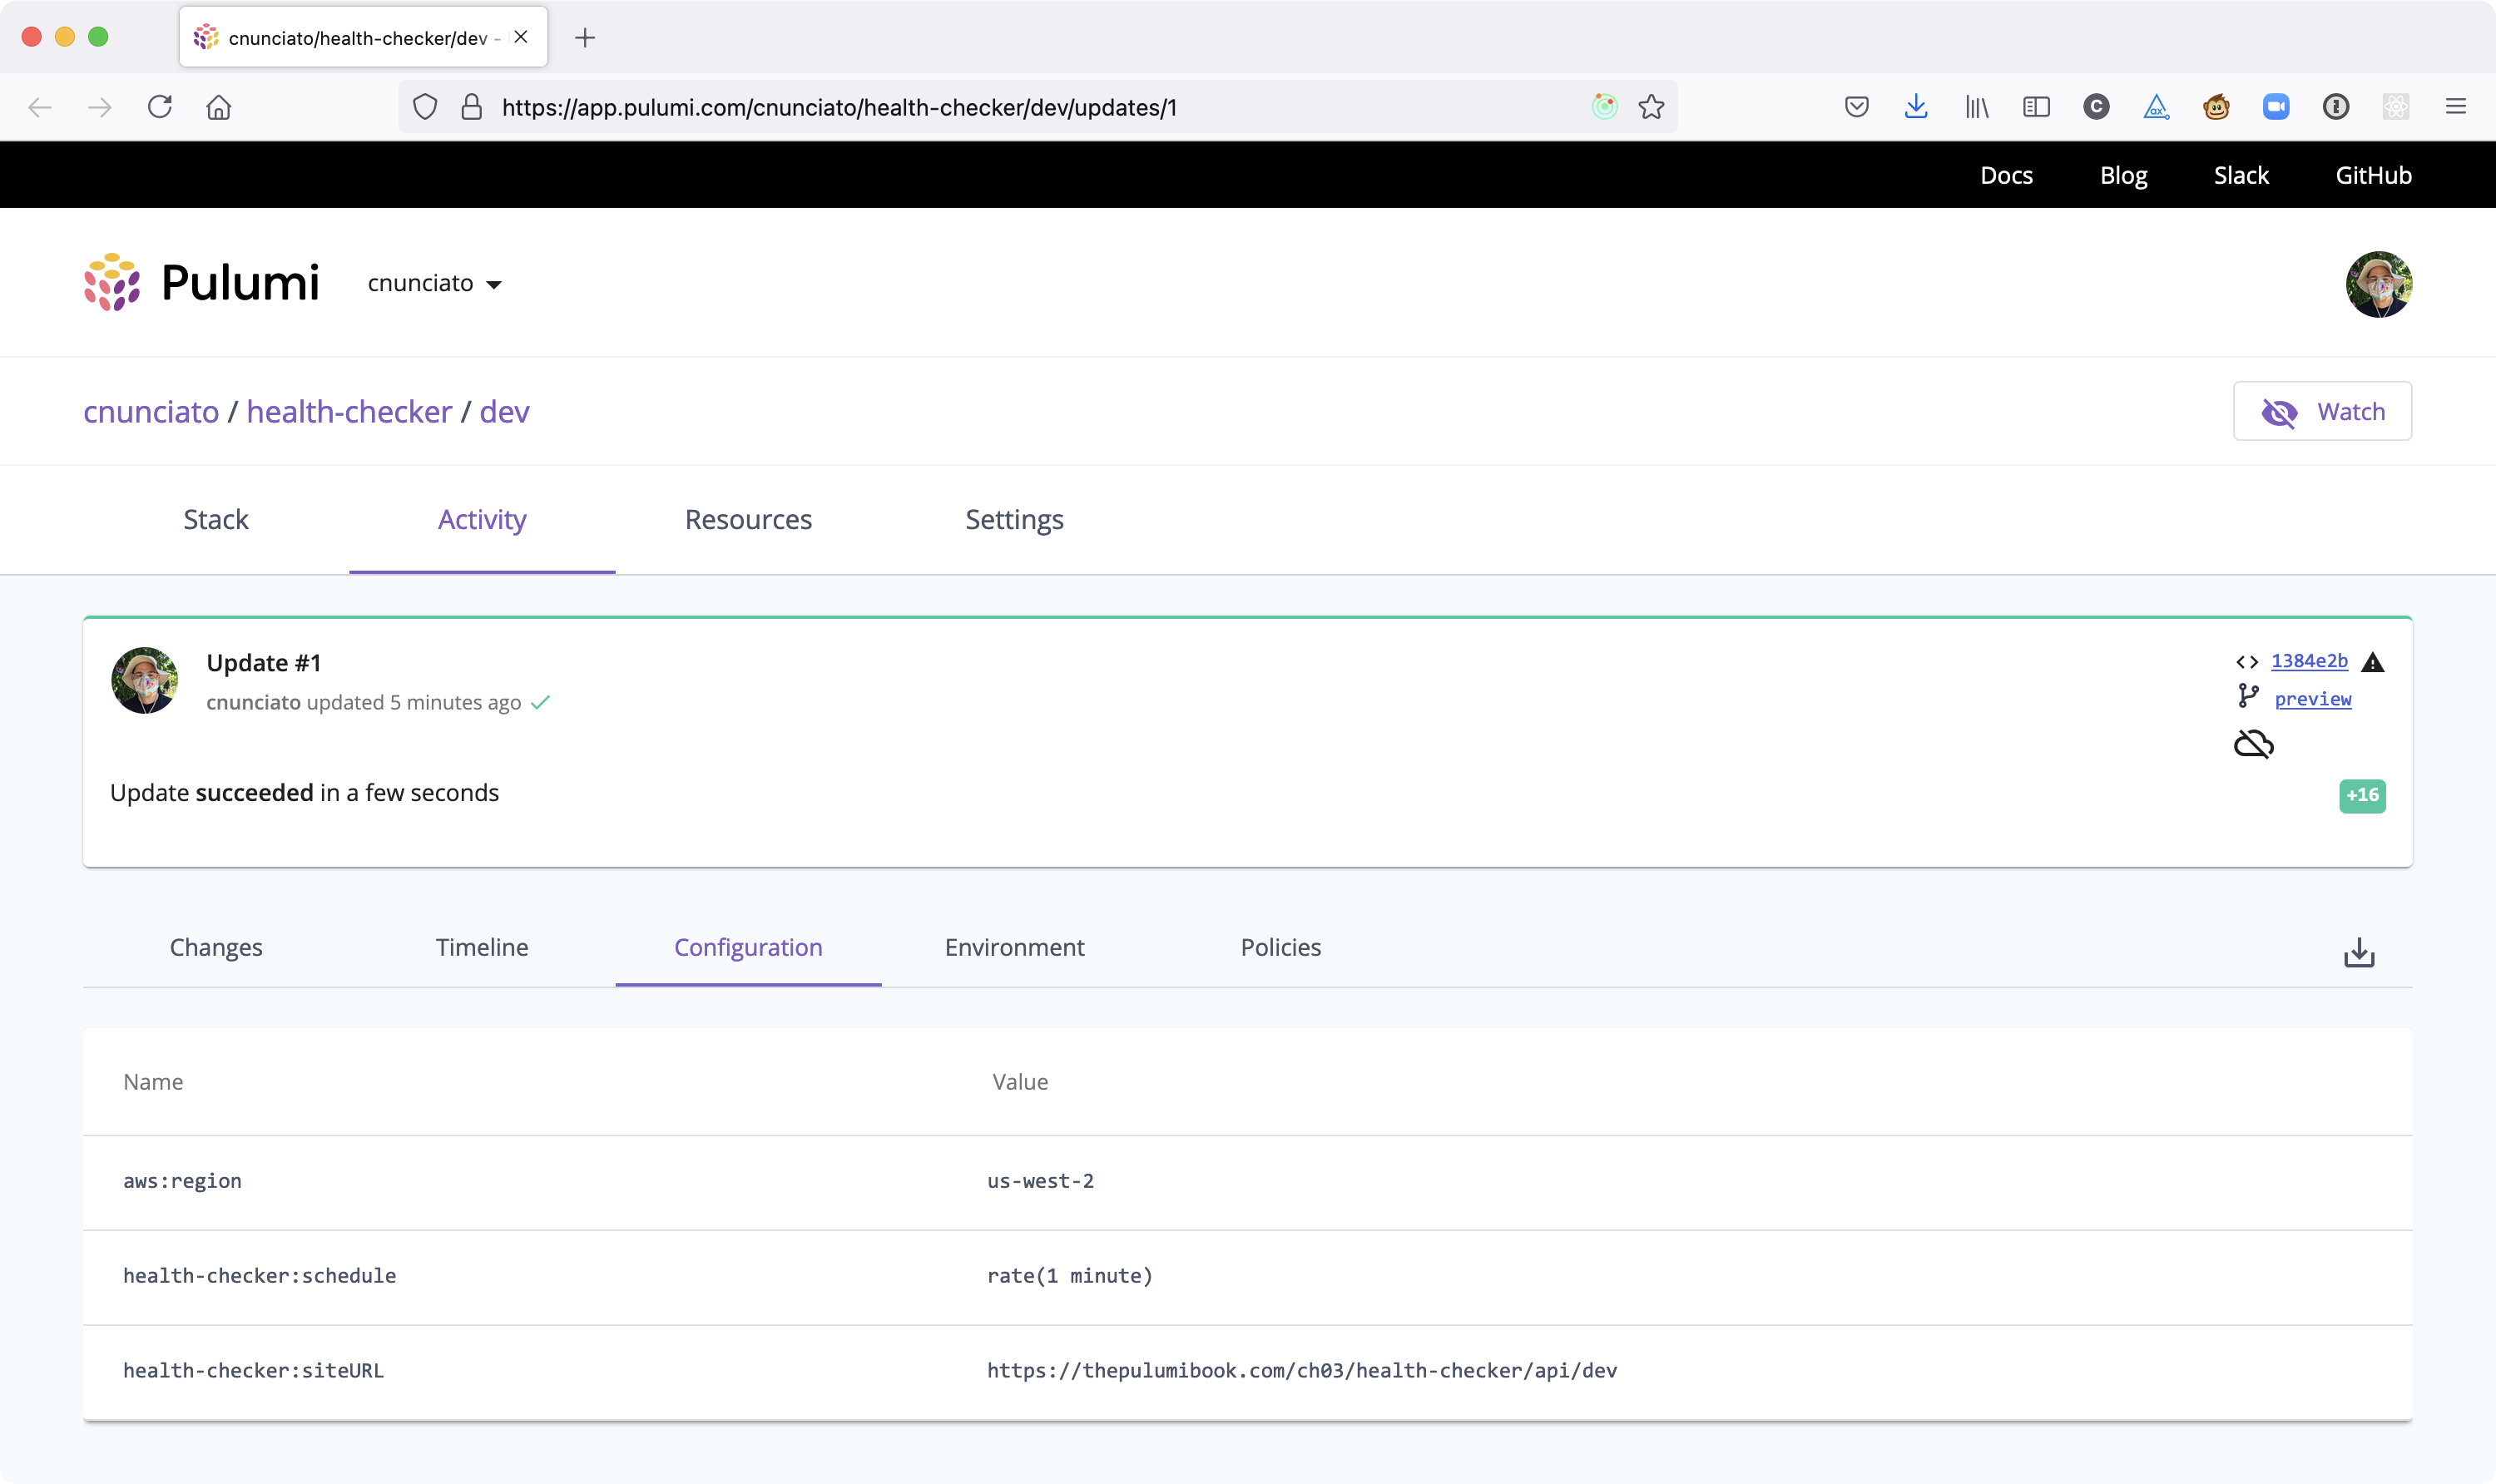Screen dimensions: 2496x1484
Task: Click the cloud-off icon in the update card
Action: tap(2254, 744)
